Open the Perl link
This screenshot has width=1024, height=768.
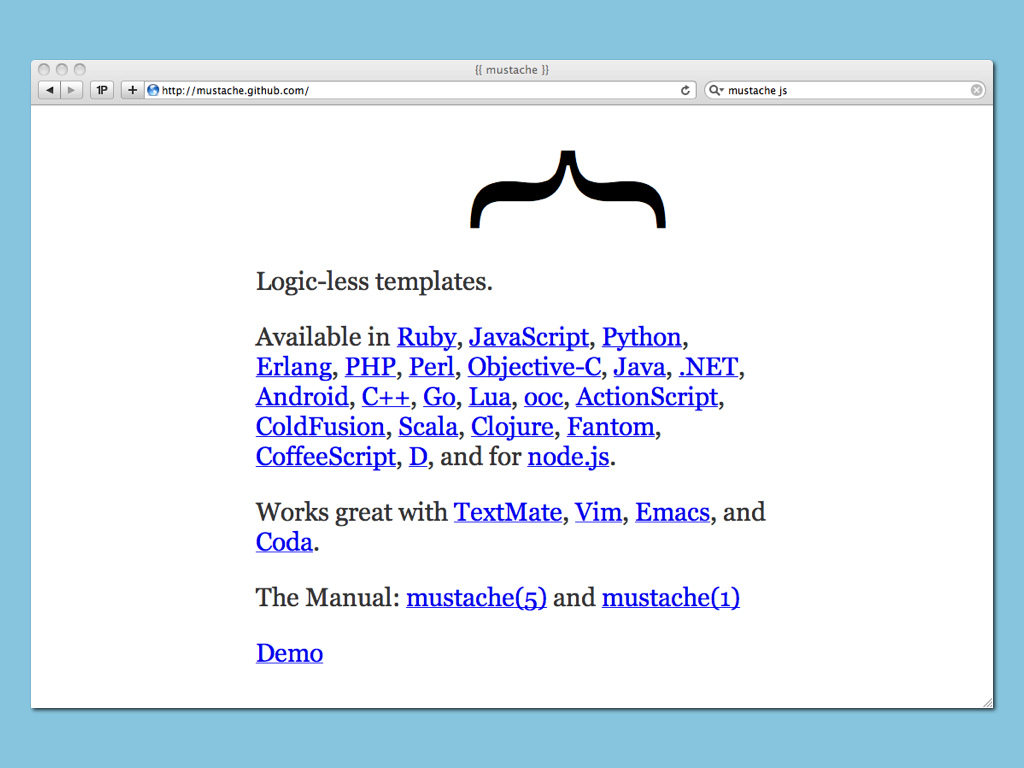pos(431,367)
